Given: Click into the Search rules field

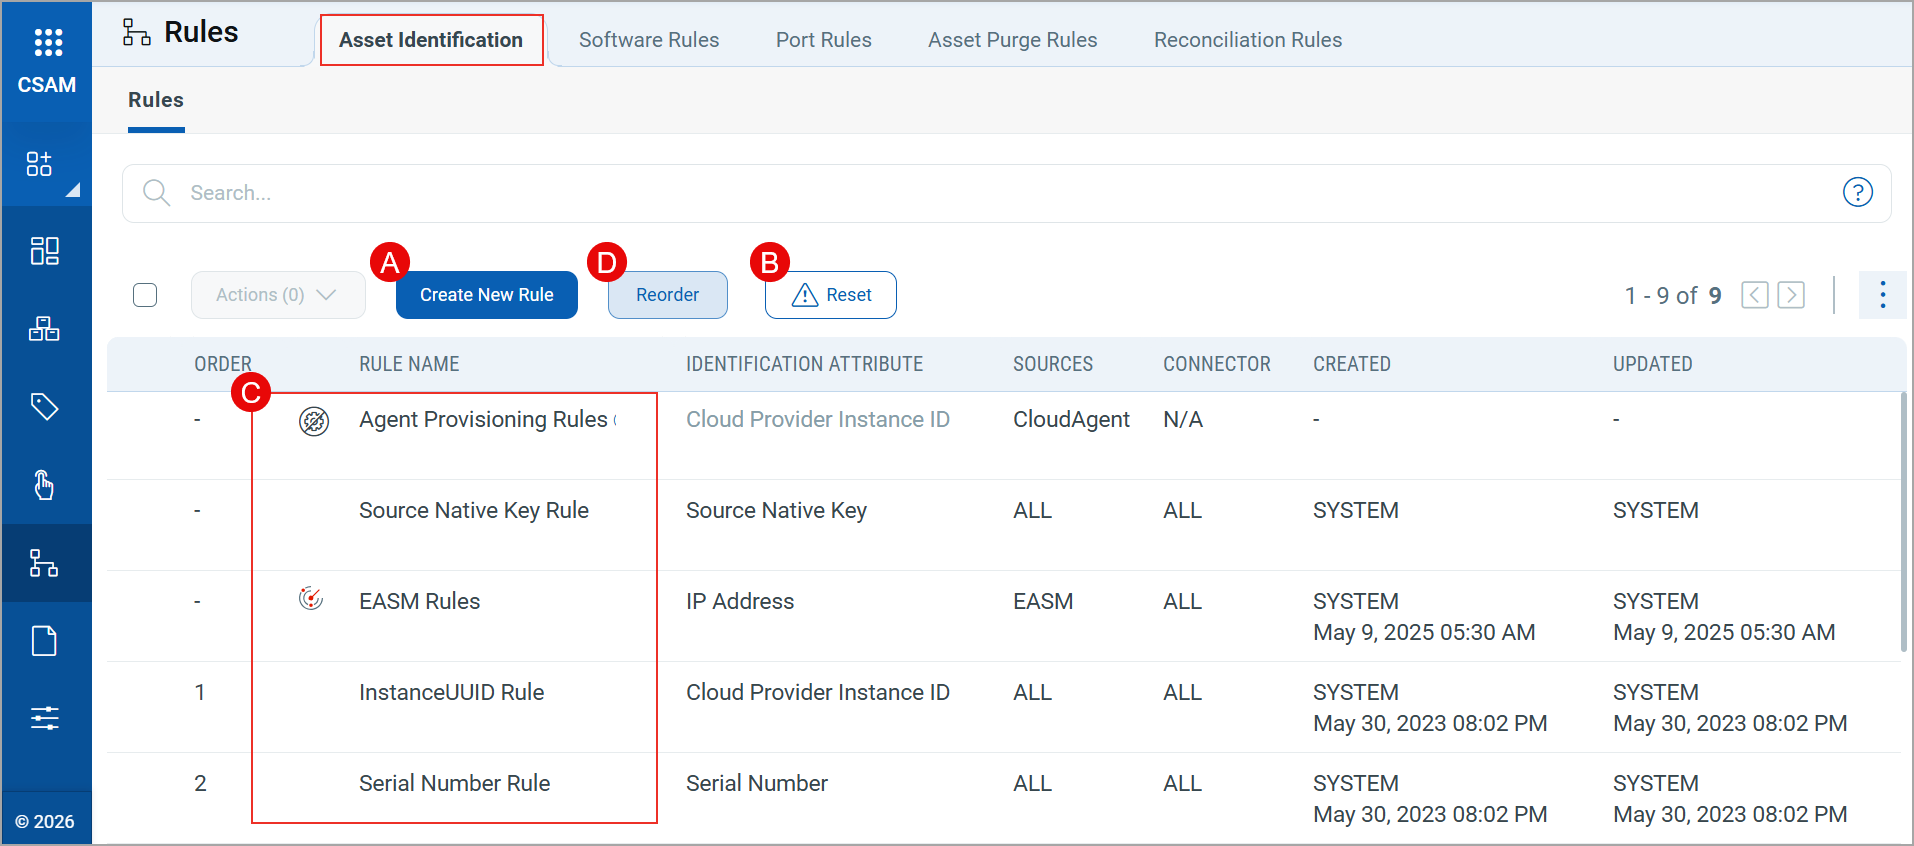Looking at the screenshot, I should click(x=1006, y=193).
